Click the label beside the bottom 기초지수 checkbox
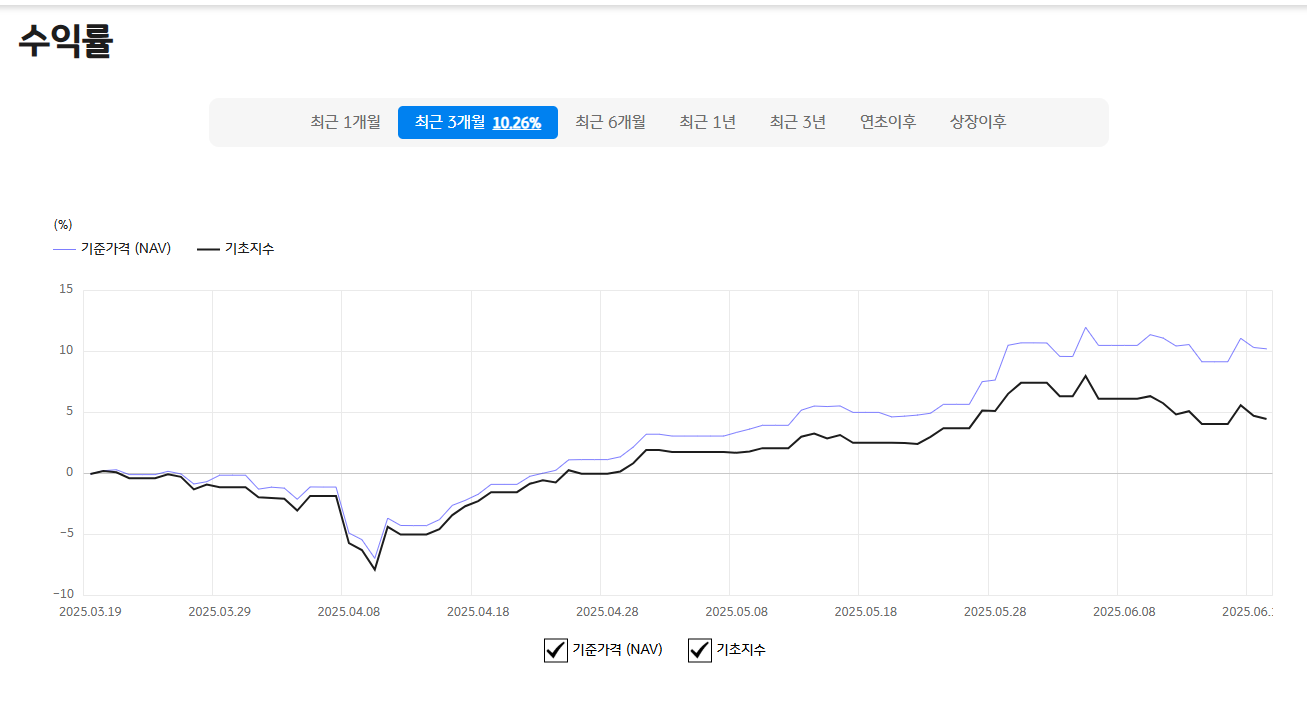 [741, 650]
